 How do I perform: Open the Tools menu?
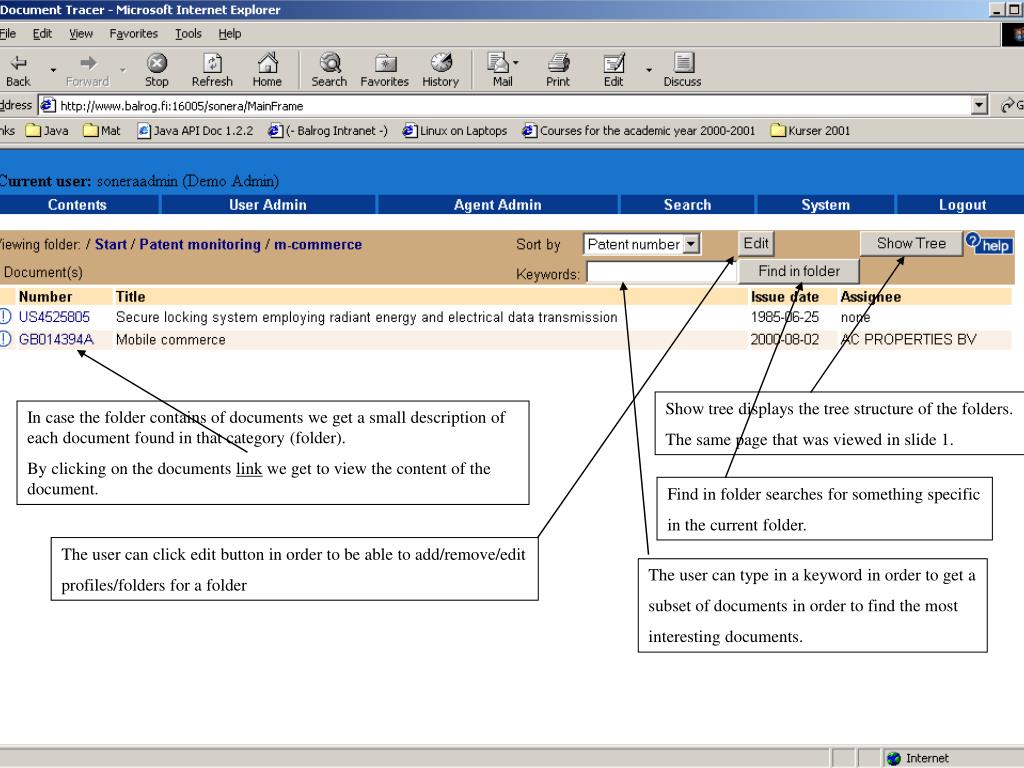[x=188, y=33]
